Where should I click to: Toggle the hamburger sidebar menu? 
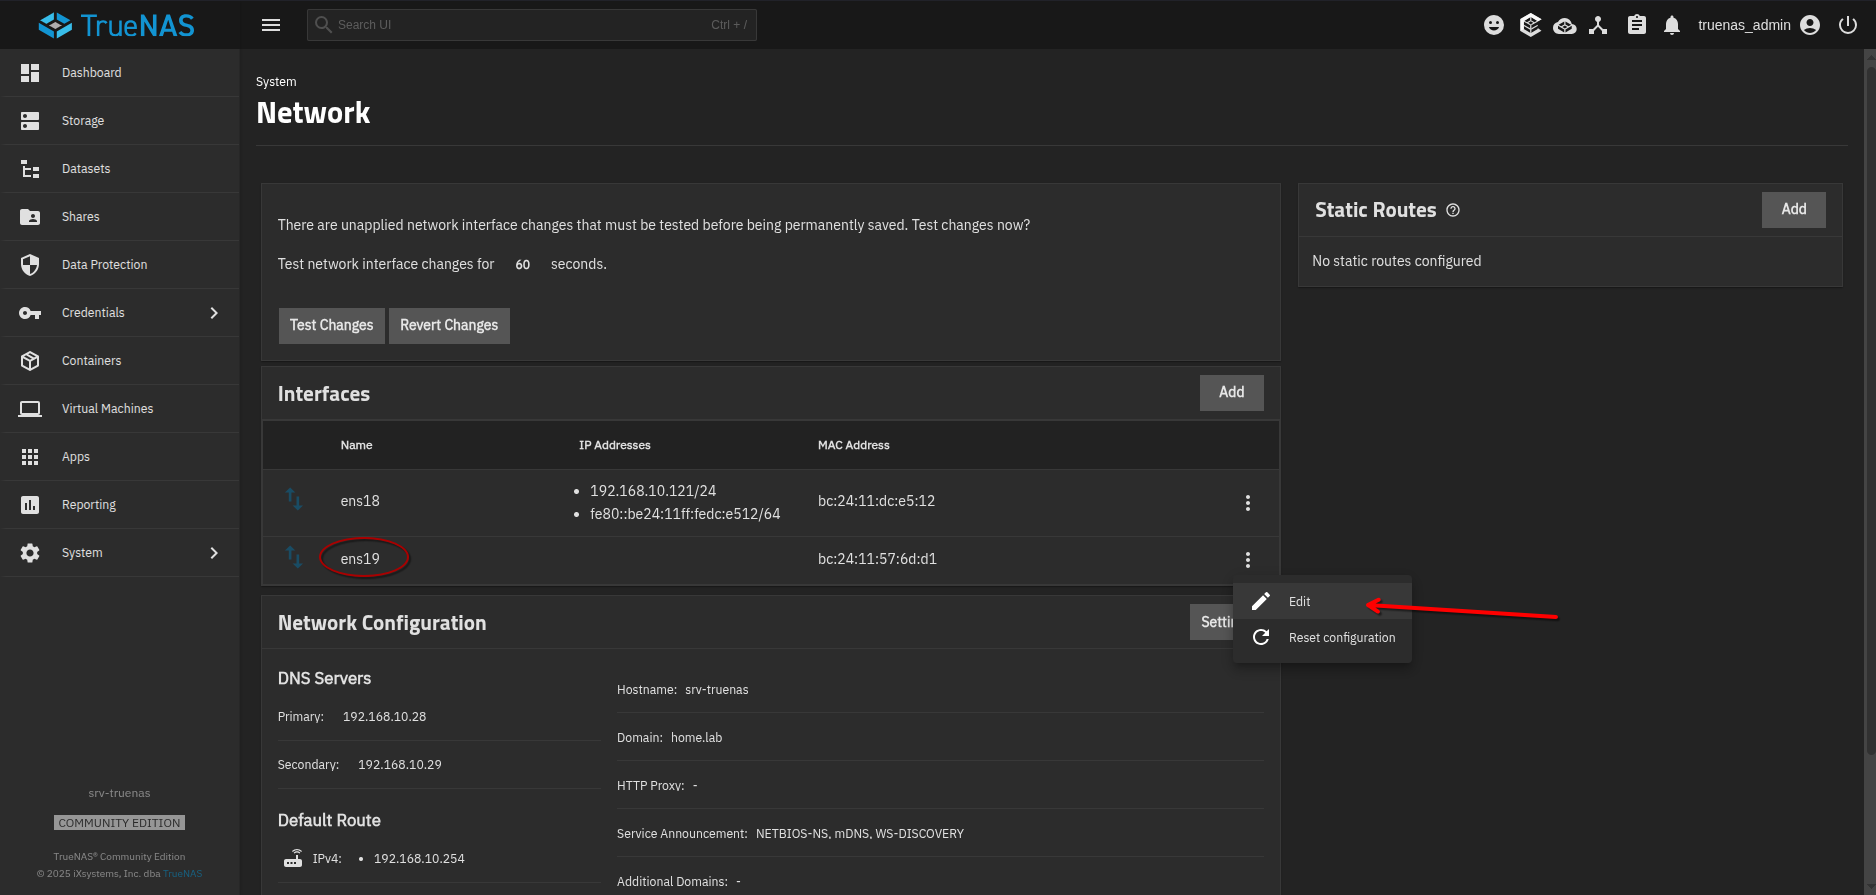271,25
